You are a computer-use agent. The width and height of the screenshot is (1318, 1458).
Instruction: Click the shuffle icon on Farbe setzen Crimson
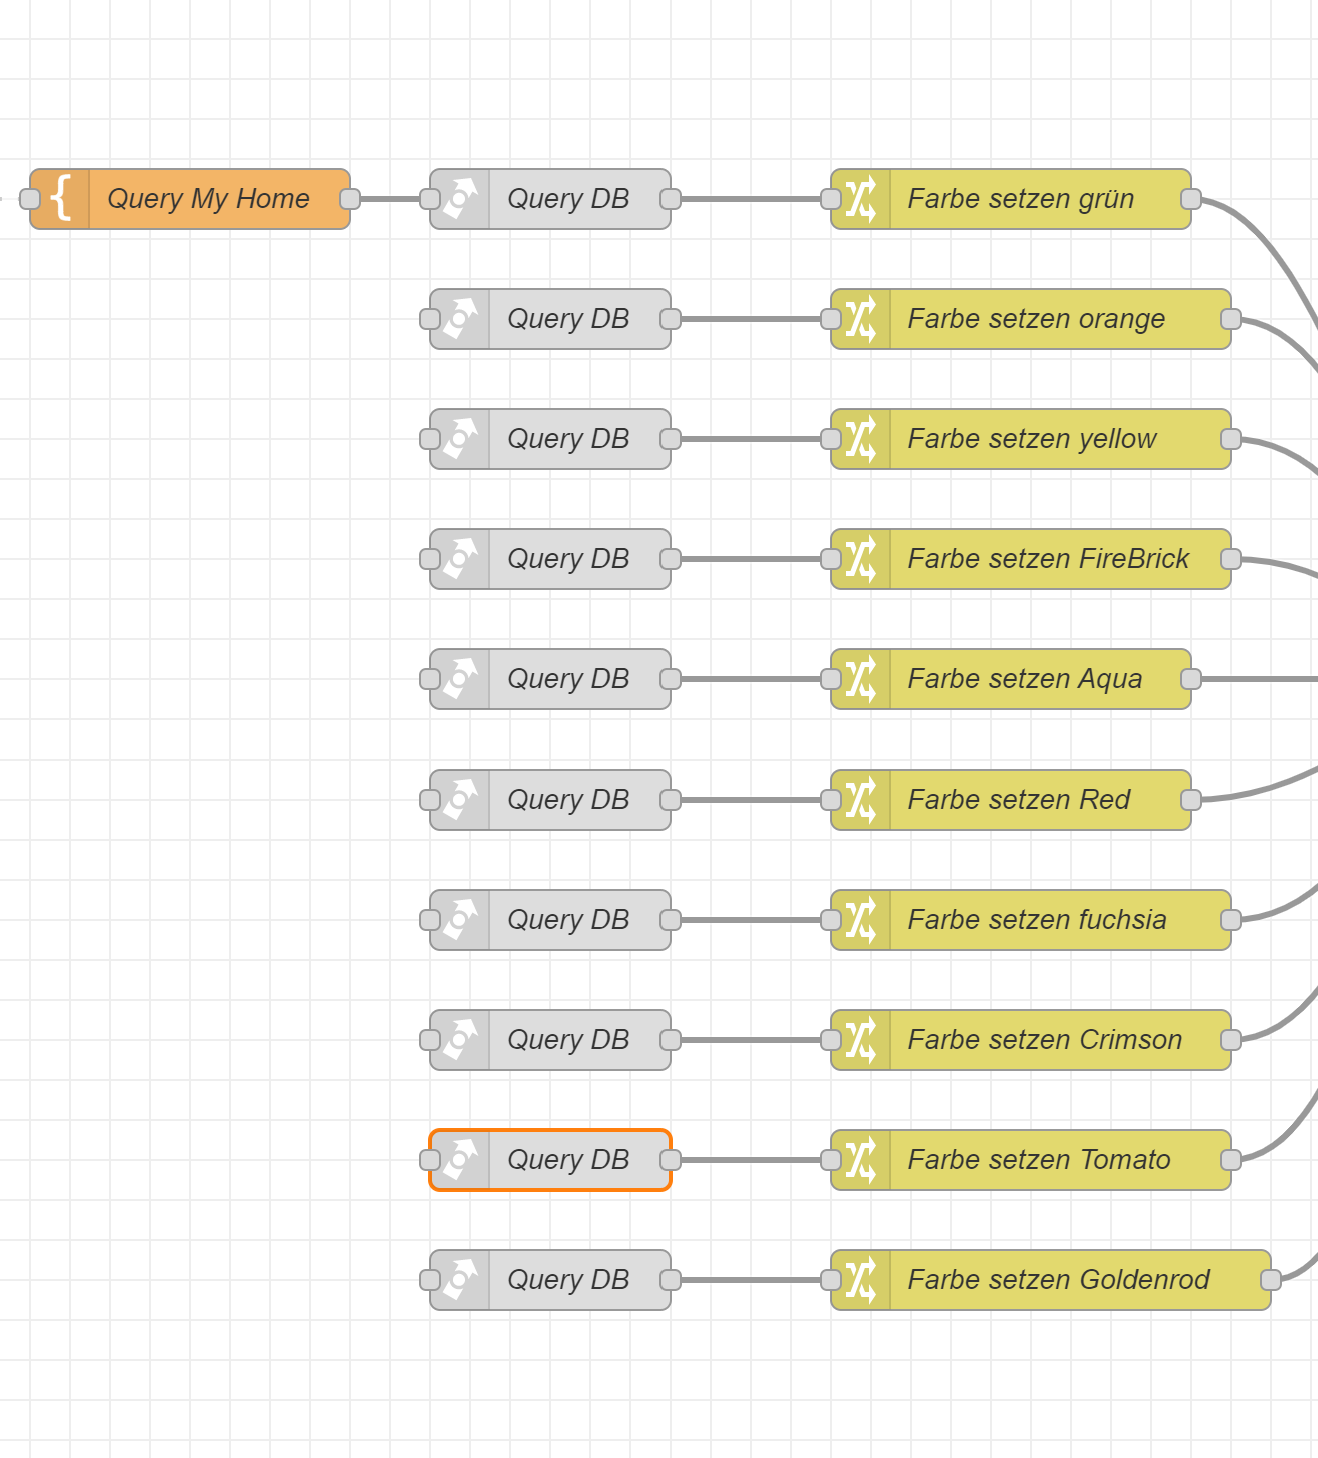[x=860, y=1040]
